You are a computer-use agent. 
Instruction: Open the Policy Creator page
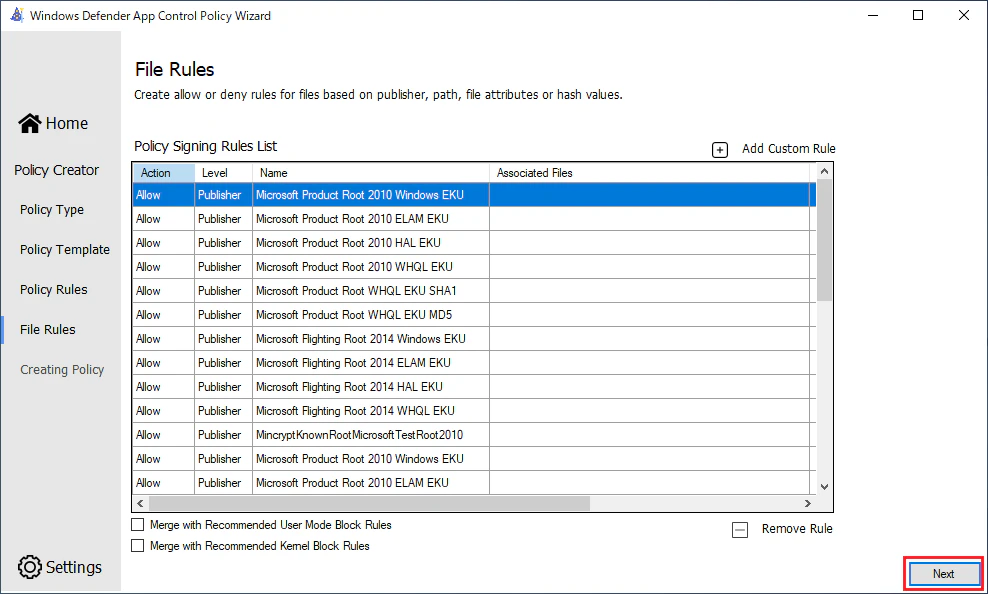click(57, 170)
